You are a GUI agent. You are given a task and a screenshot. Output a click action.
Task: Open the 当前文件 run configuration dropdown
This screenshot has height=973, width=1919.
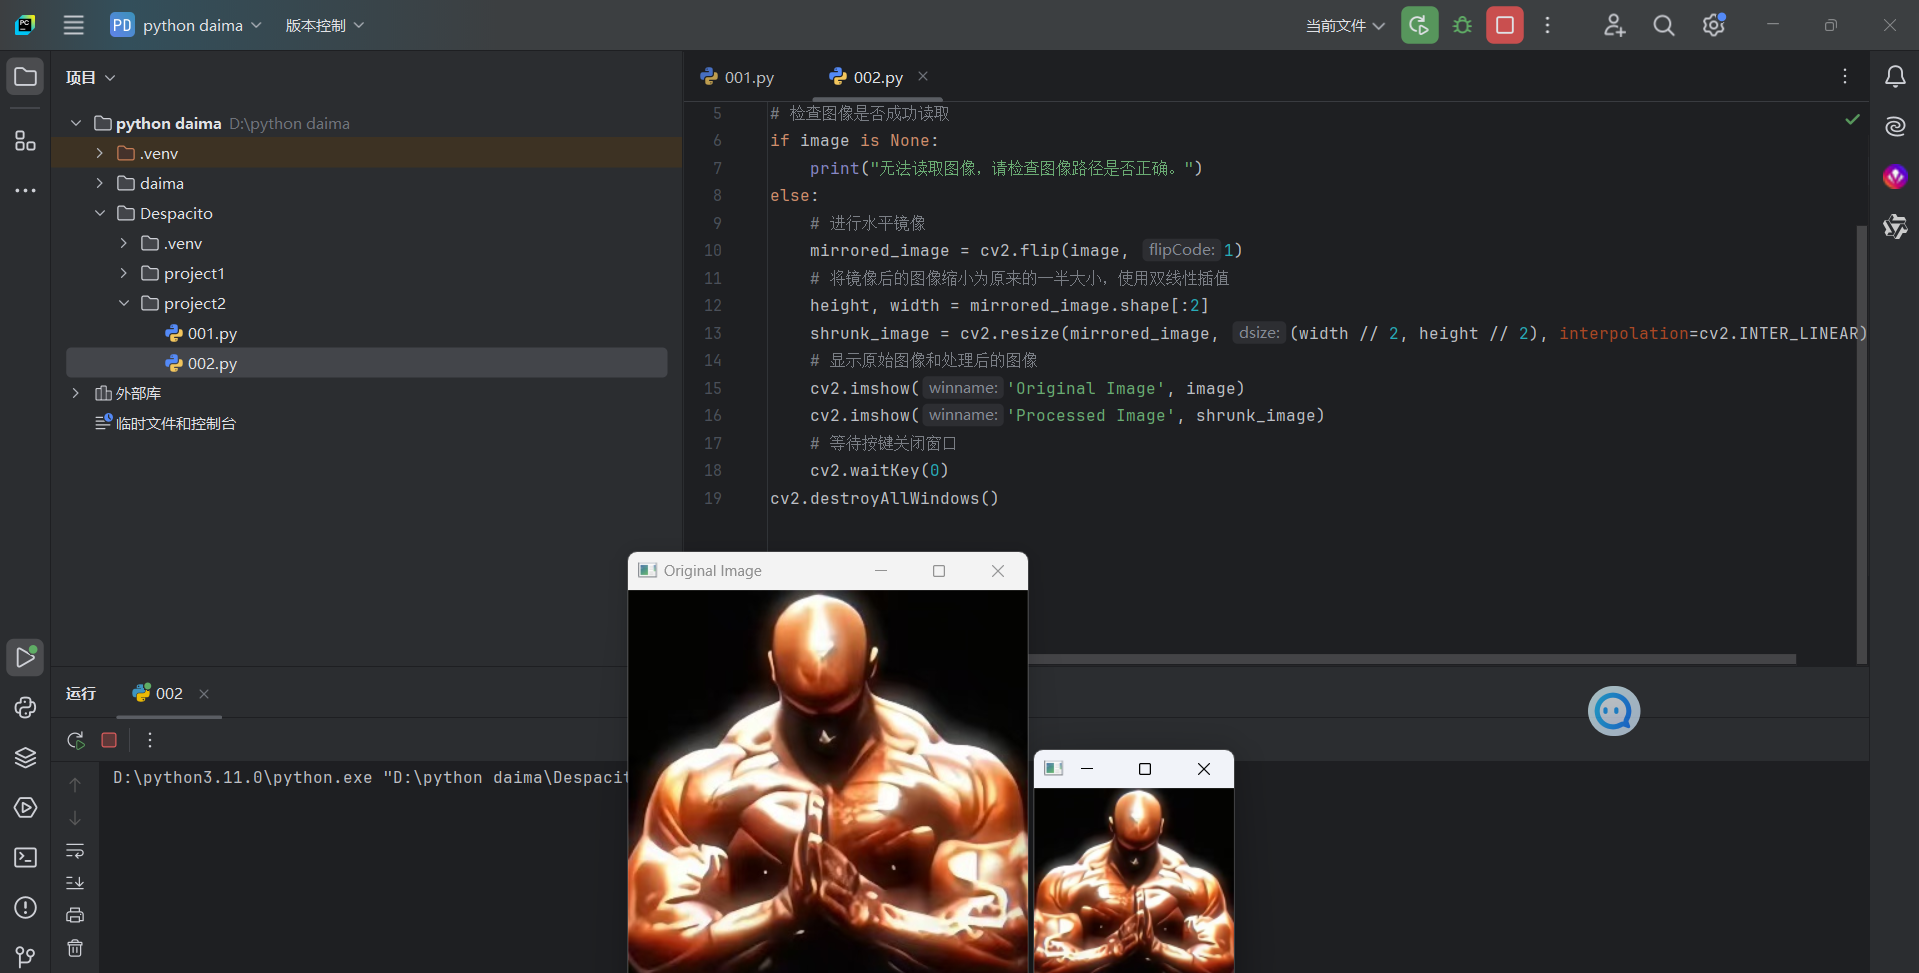[1345, 25]
